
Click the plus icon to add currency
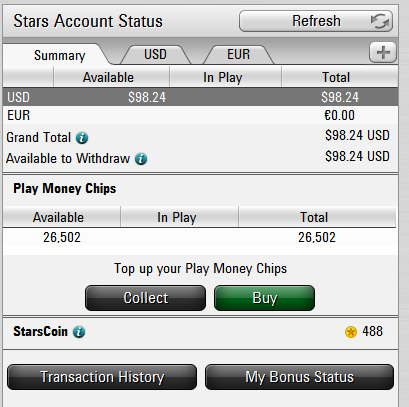point(383,52)
